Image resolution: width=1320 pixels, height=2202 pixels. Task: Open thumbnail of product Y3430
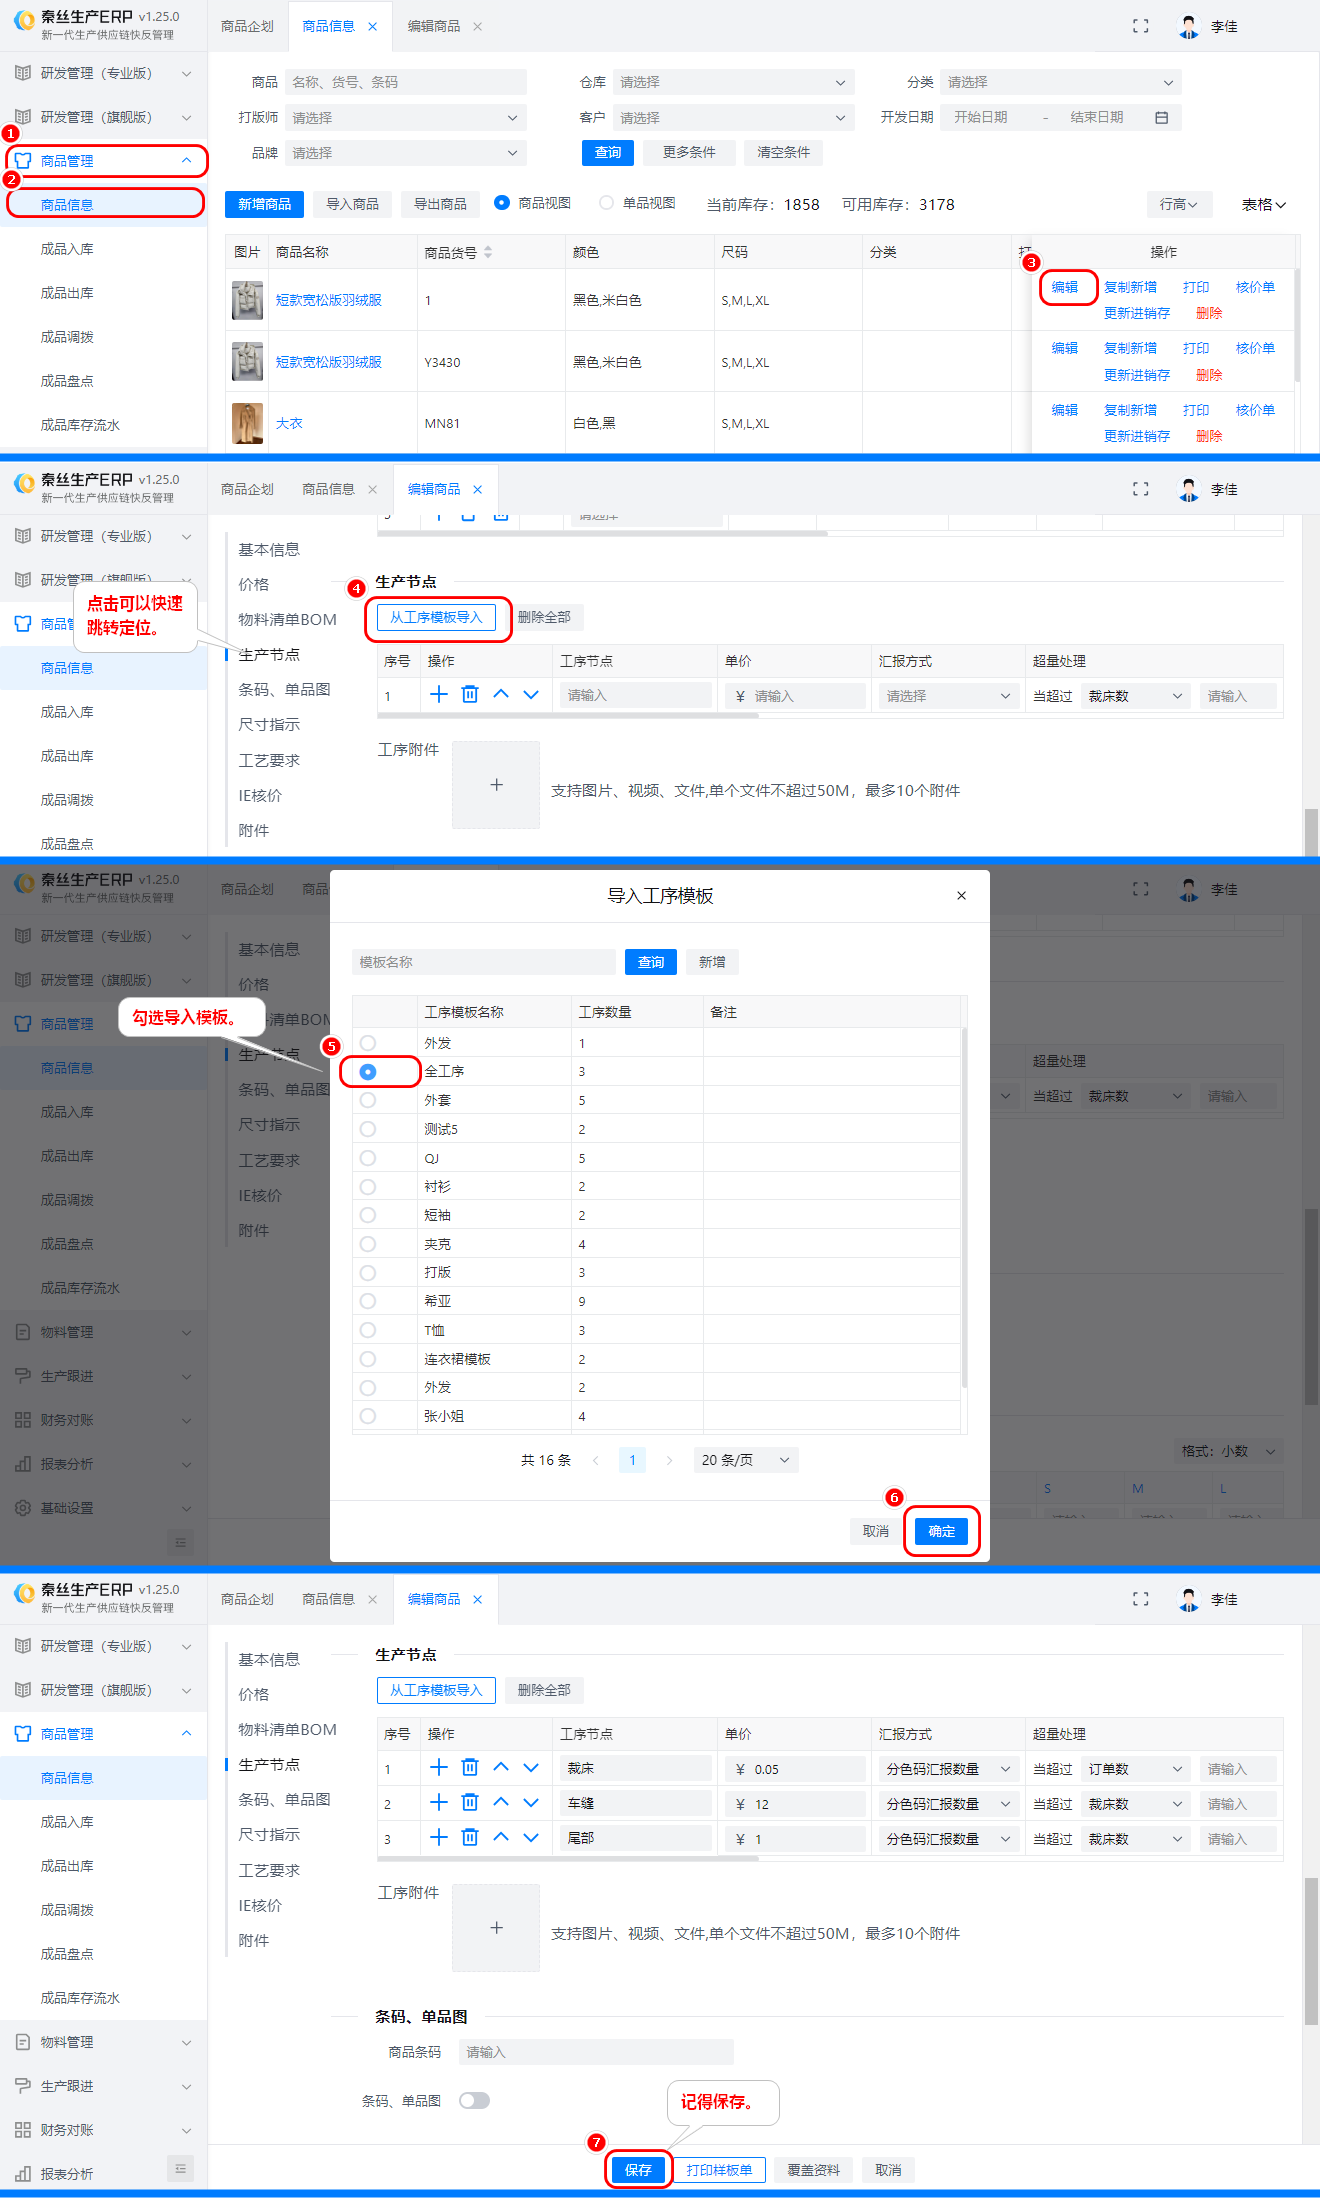[247, 361]
